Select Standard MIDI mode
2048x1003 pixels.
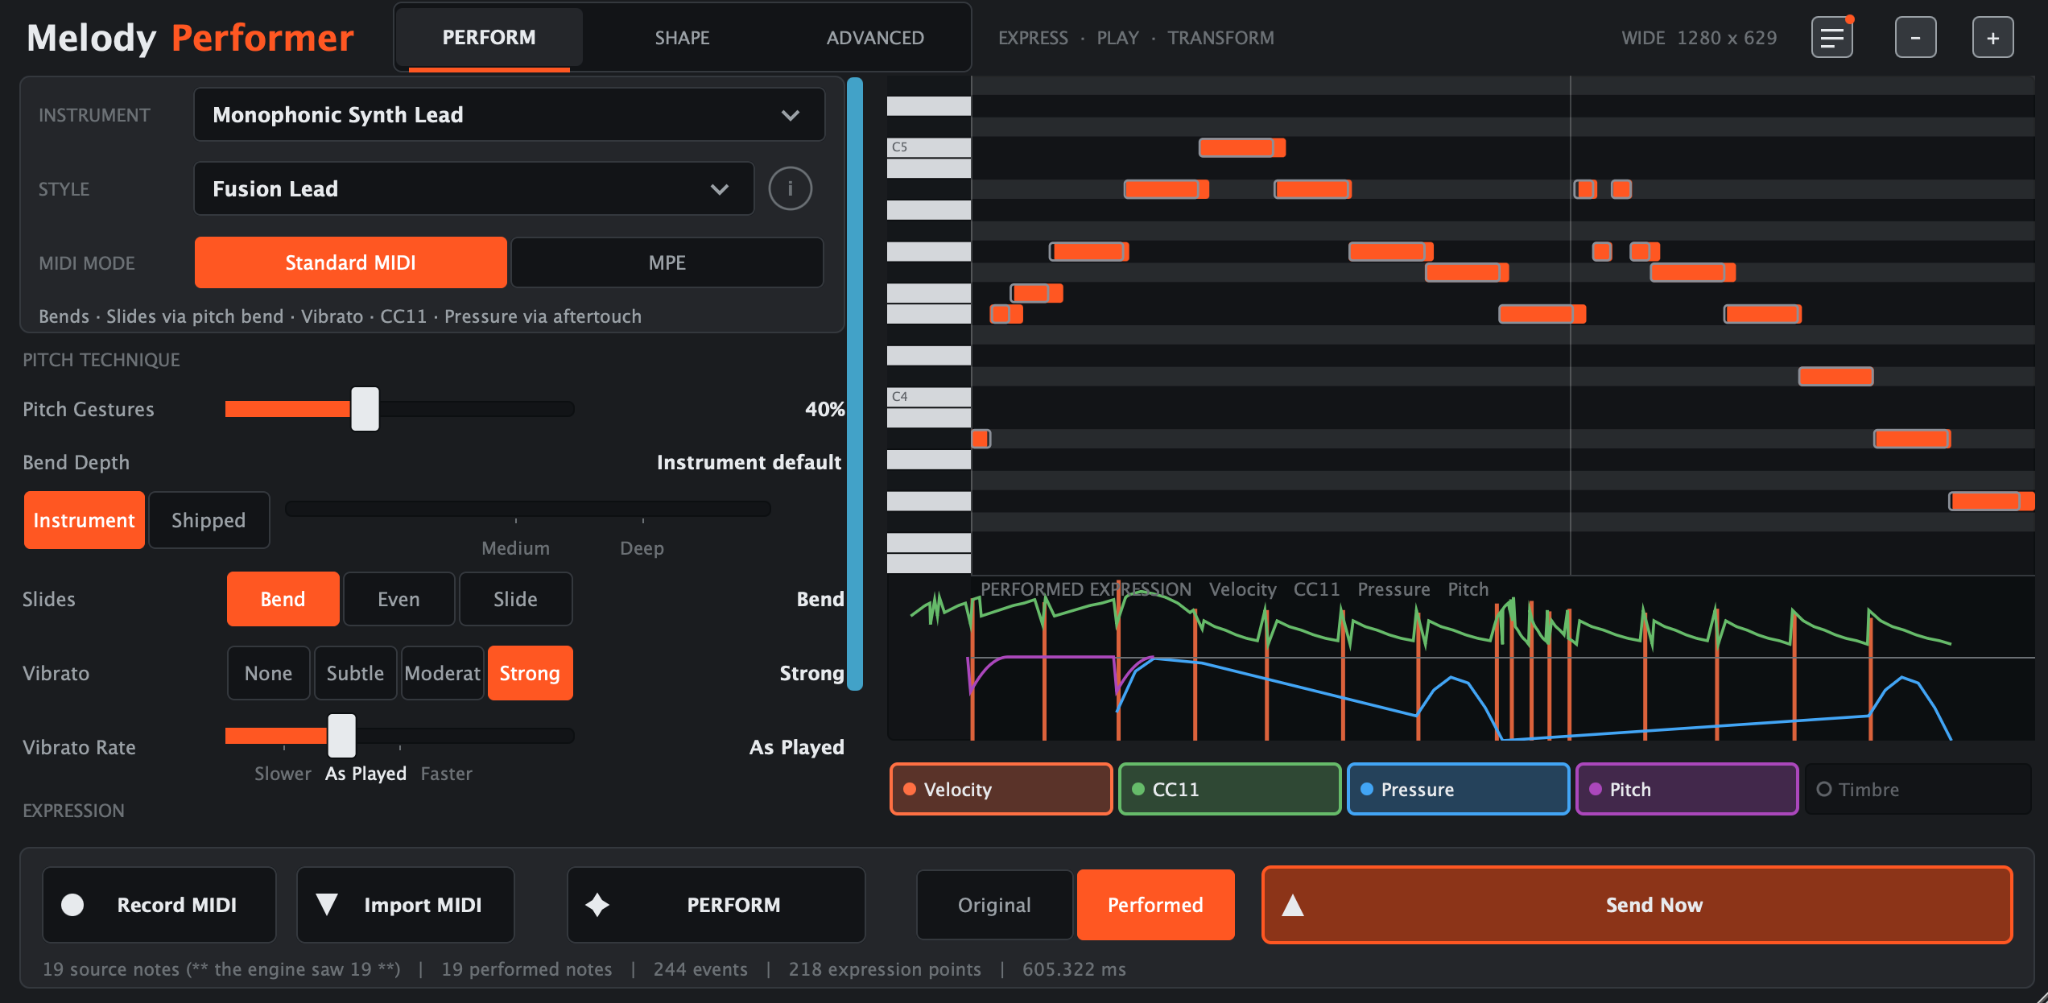point(351,263)
